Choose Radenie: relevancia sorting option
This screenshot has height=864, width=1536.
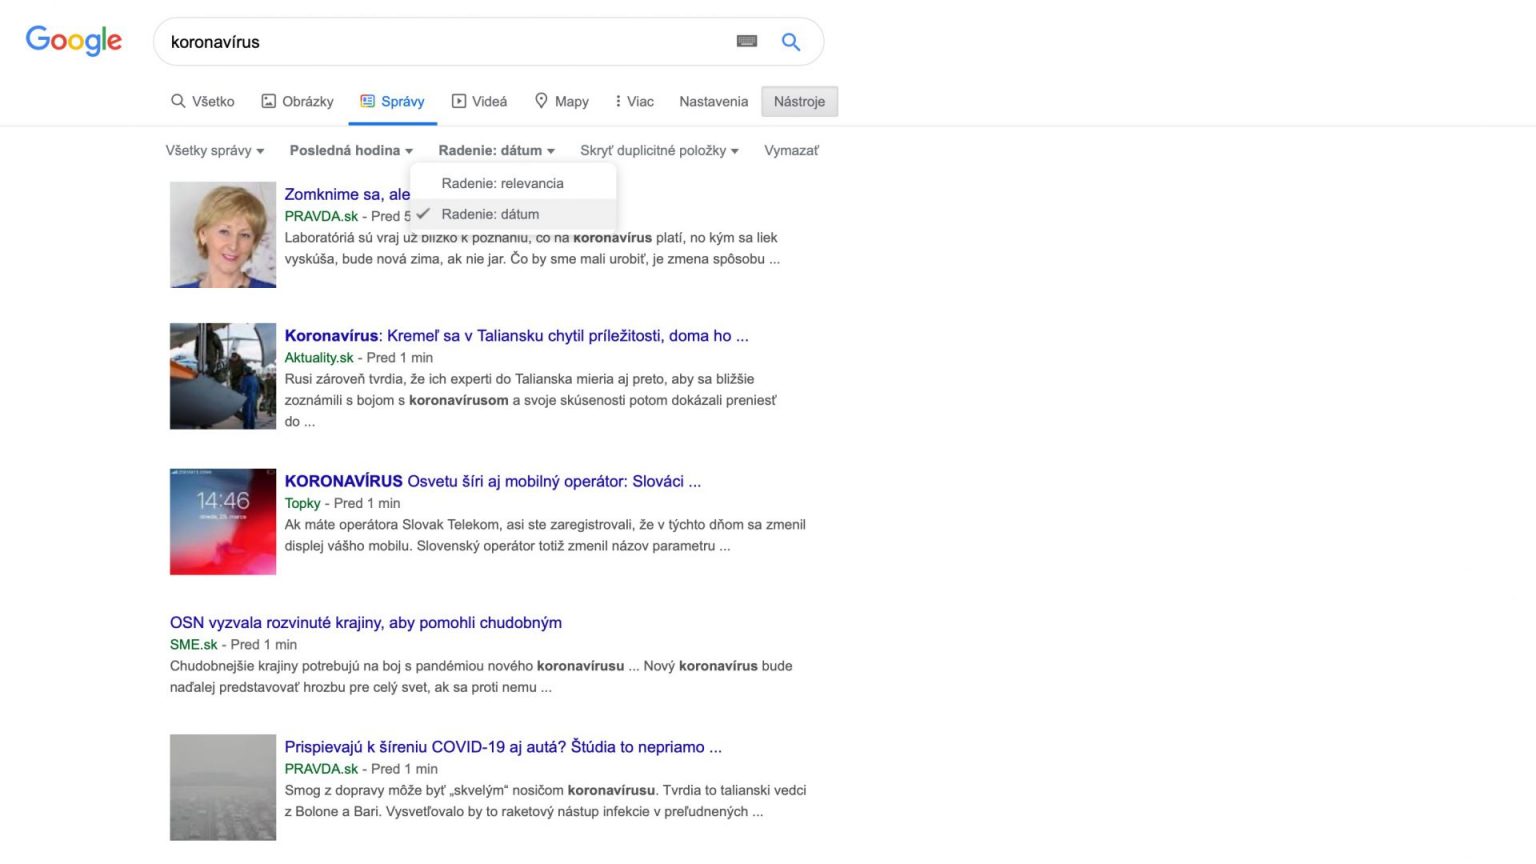click(x=502, y=183)
